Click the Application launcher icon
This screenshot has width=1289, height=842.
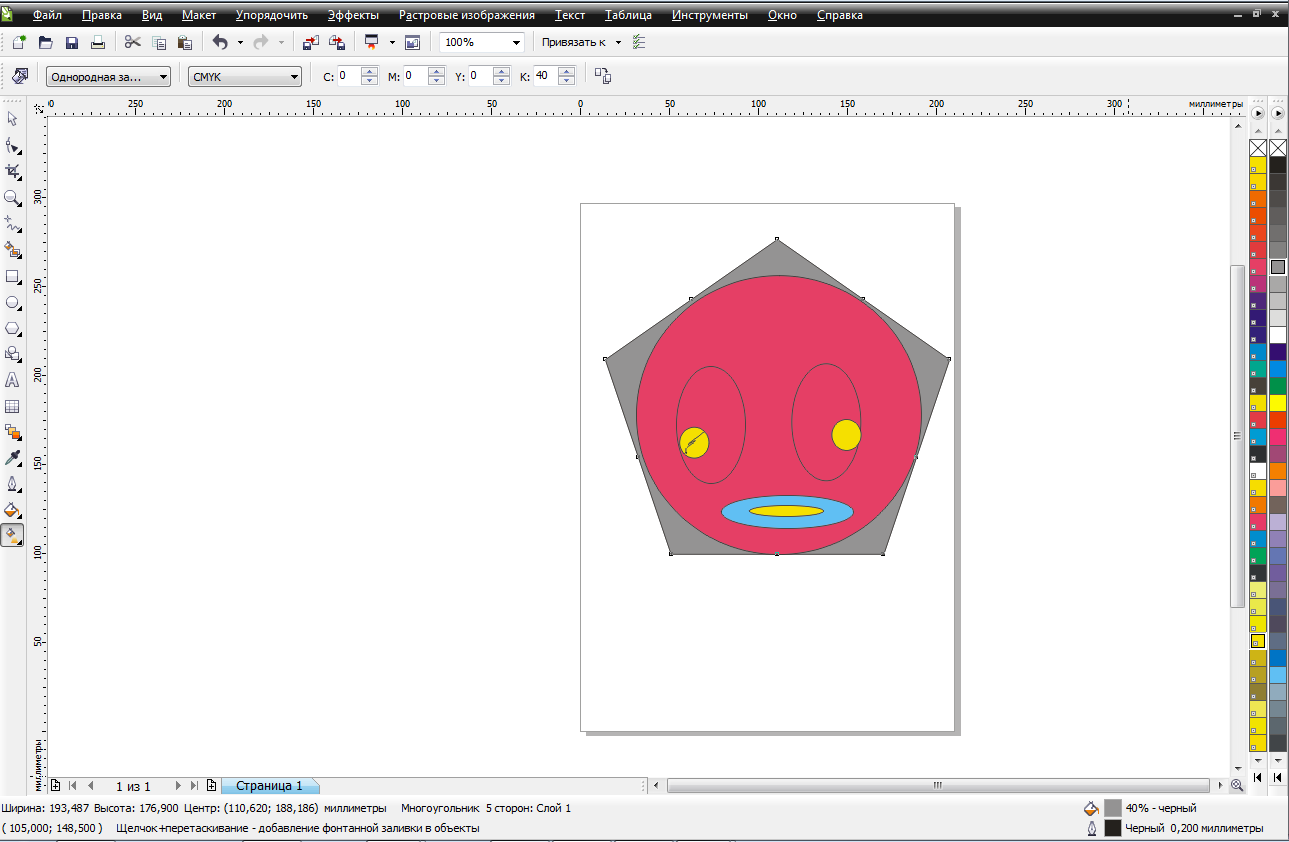coord(372,42)
